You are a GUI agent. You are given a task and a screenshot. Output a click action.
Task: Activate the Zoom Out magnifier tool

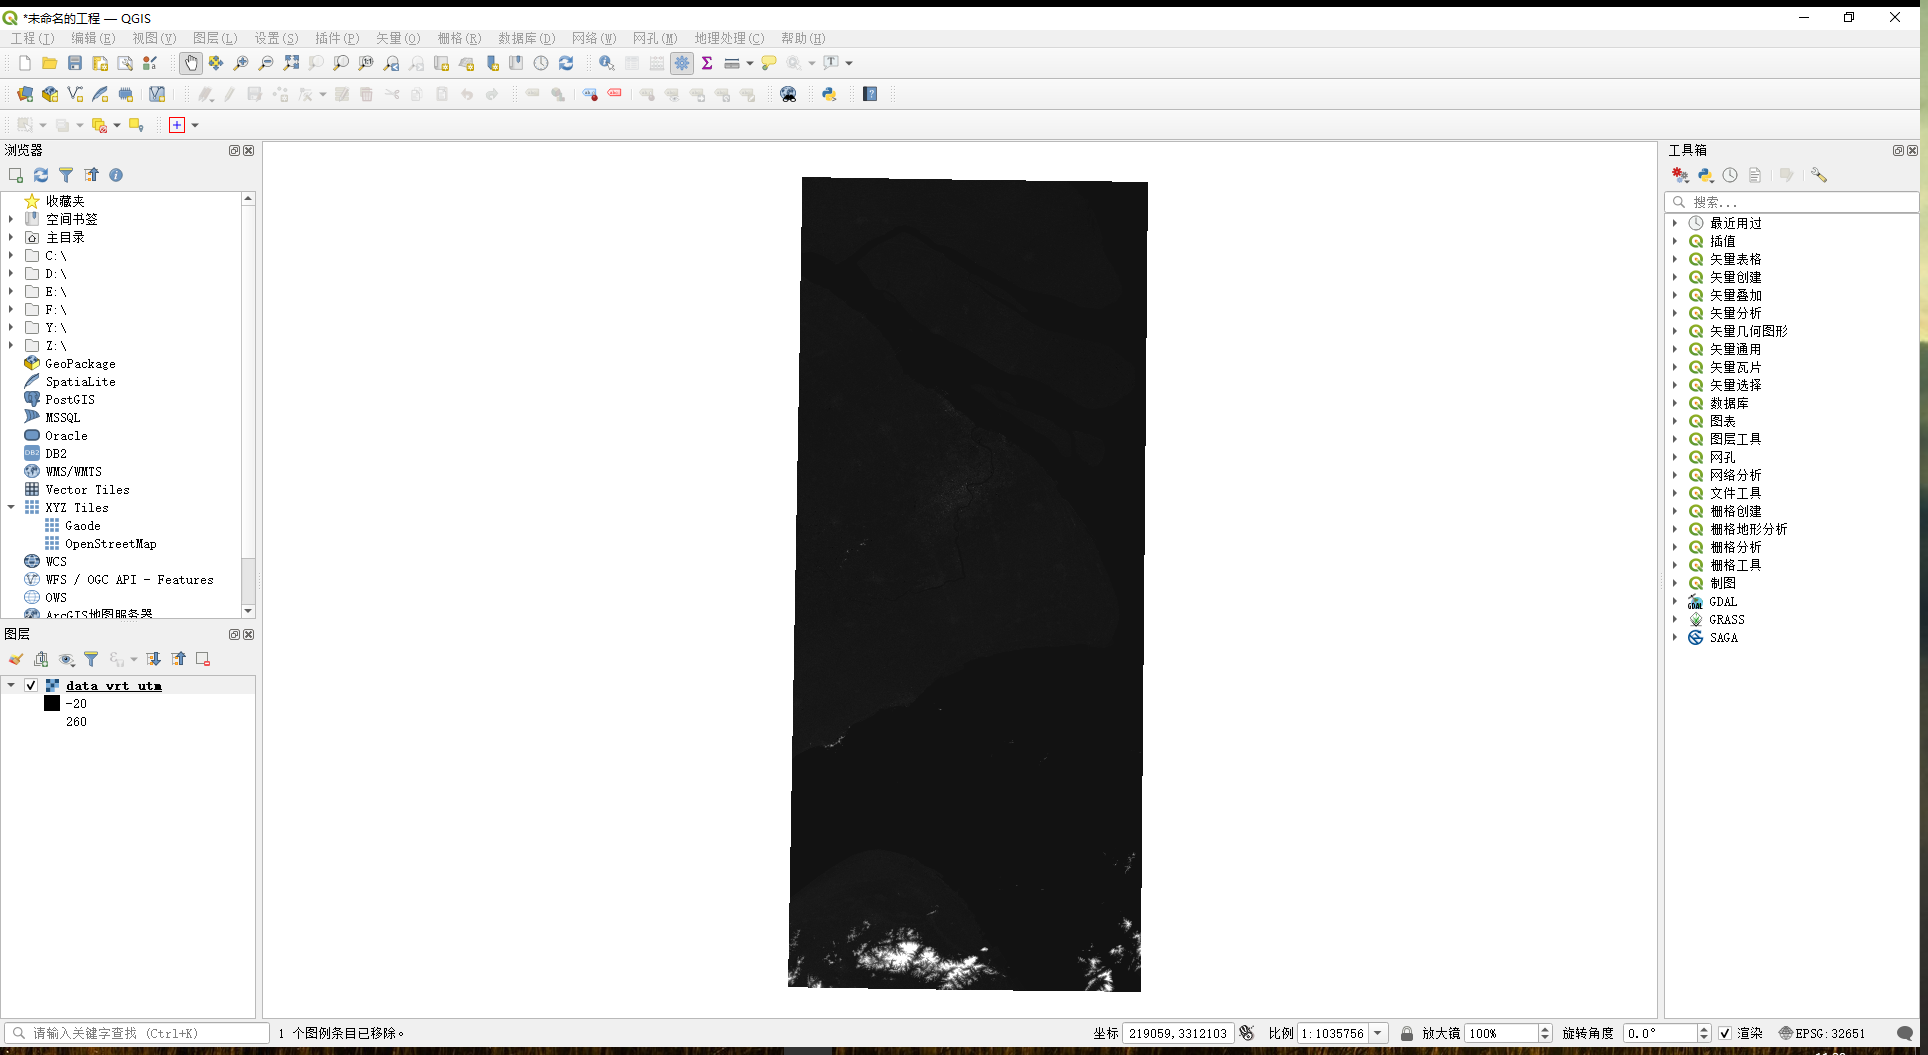coord(266,63)
